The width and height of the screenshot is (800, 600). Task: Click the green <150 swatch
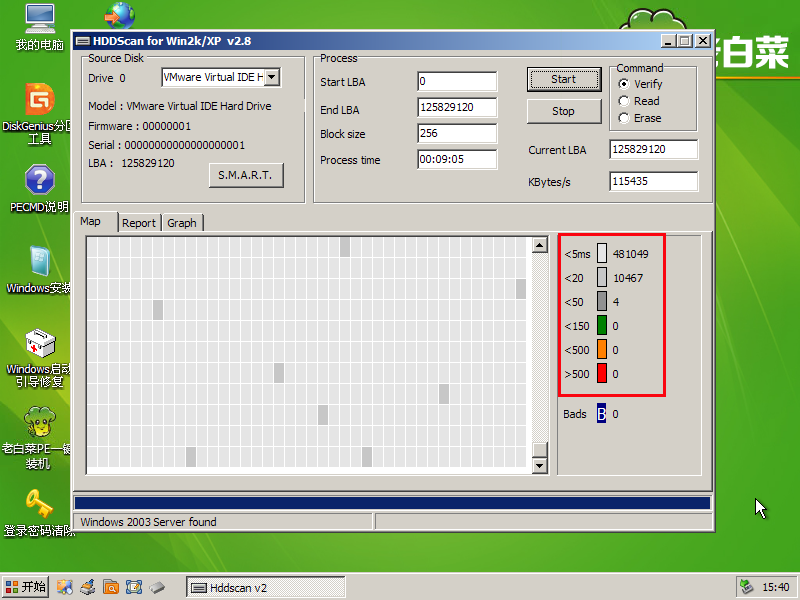tap(602, 326)
